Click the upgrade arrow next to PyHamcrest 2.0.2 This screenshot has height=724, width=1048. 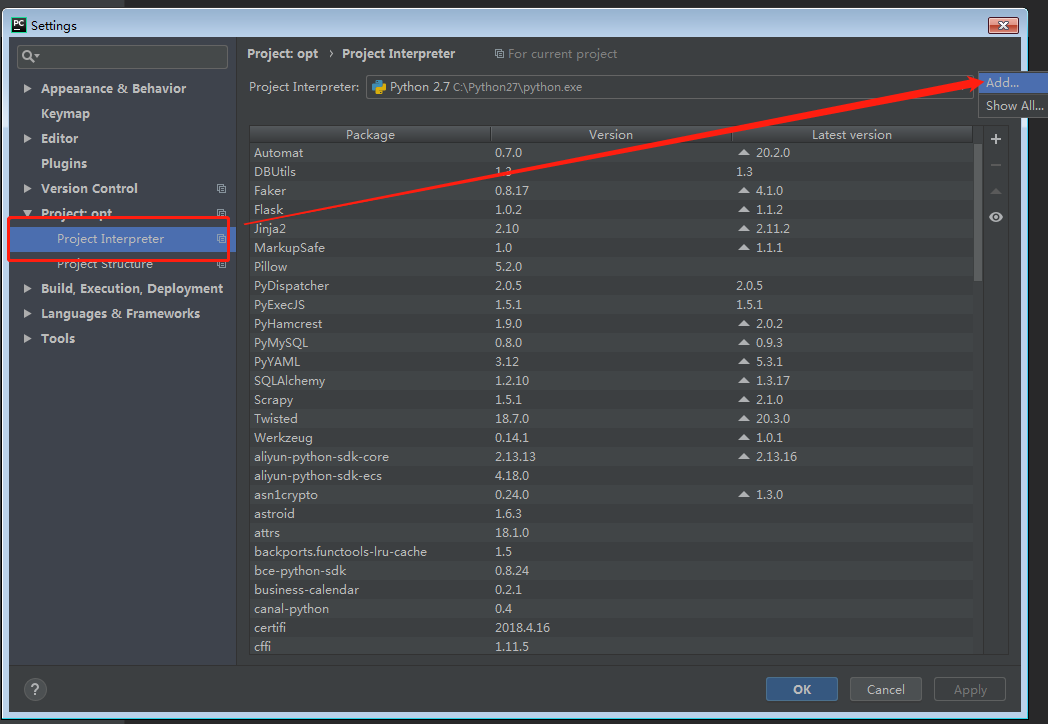point(744,324)
